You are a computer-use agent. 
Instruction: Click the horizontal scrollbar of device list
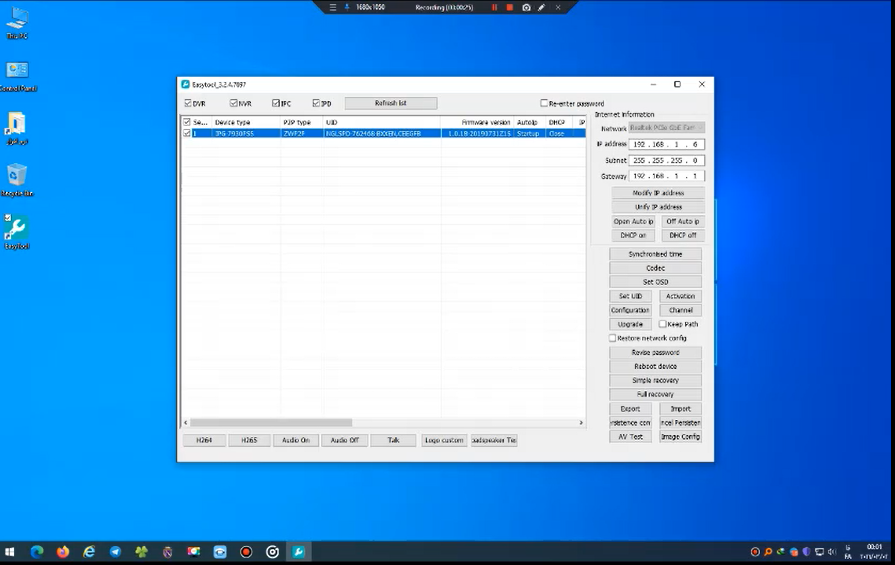click(270, 423)
